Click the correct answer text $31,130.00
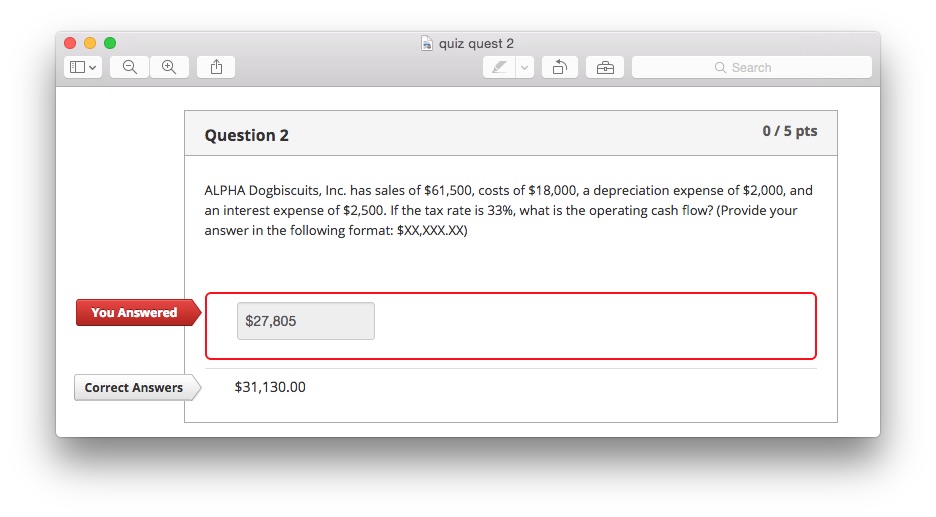This screenshot has height=517, width=936. [x=270, y=387]
